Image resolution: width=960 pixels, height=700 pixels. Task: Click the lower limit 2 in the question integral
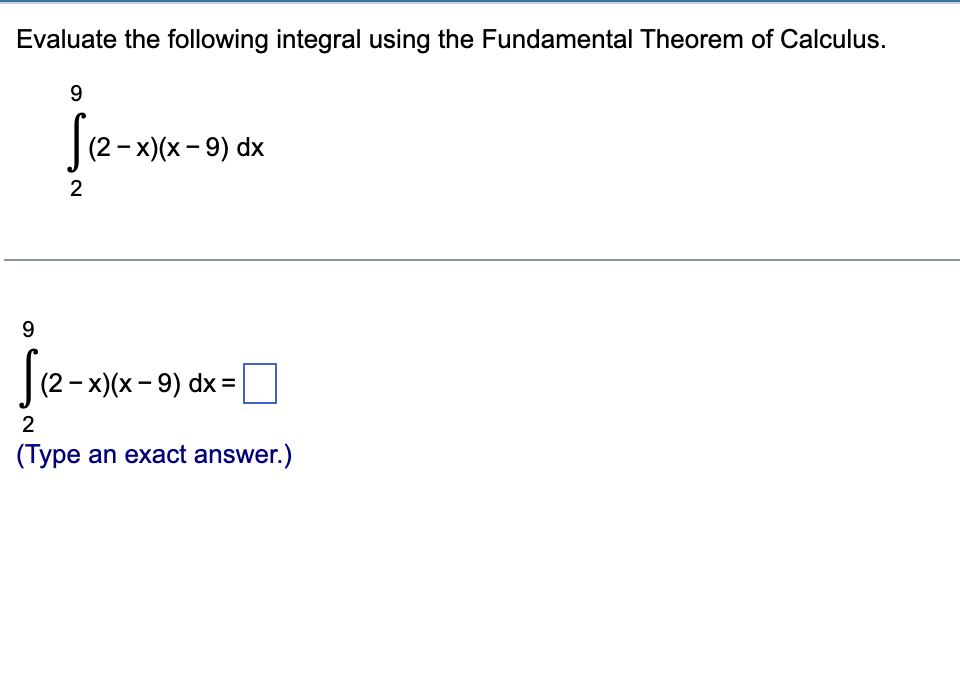pyautogui.click(x=77, y=188)
